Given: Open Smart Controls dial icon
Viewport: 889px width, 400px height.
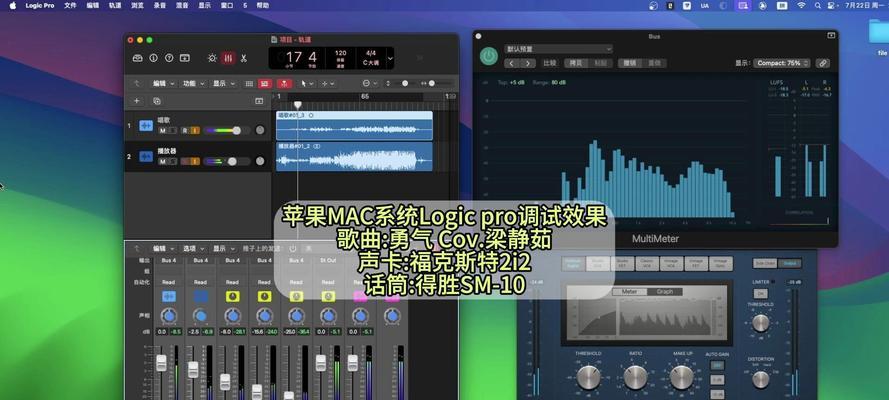Looking at the screenshot, I should 212,58.
